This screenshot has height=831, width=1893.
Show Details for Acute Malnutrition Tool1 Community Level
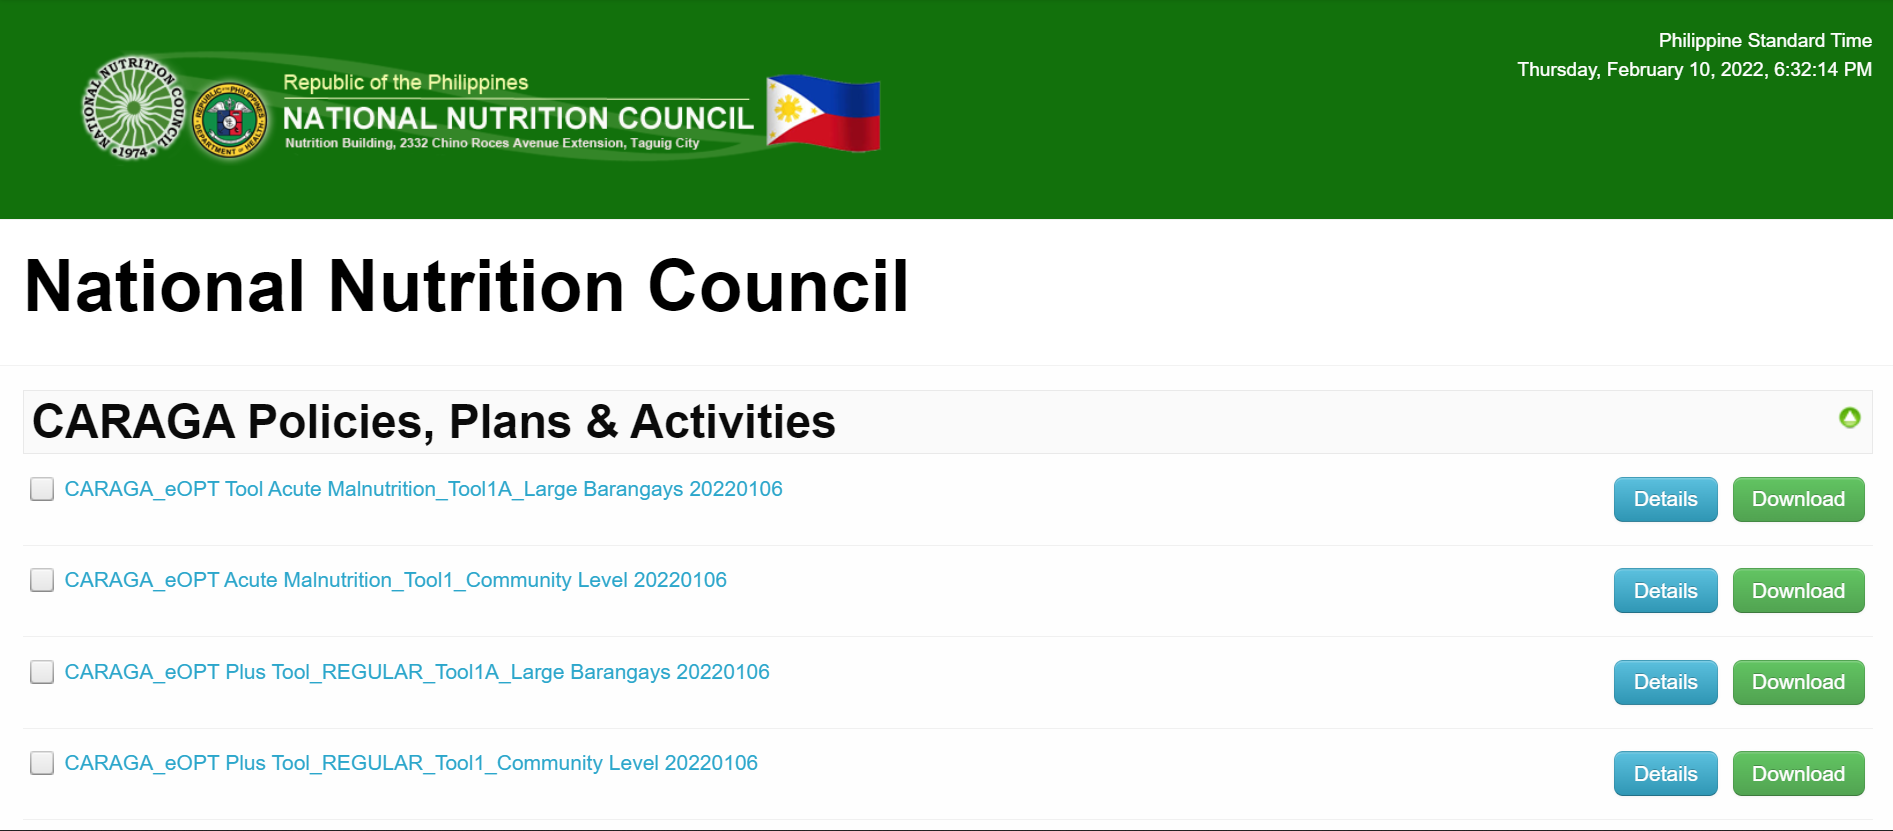[x=1665, y=591]
